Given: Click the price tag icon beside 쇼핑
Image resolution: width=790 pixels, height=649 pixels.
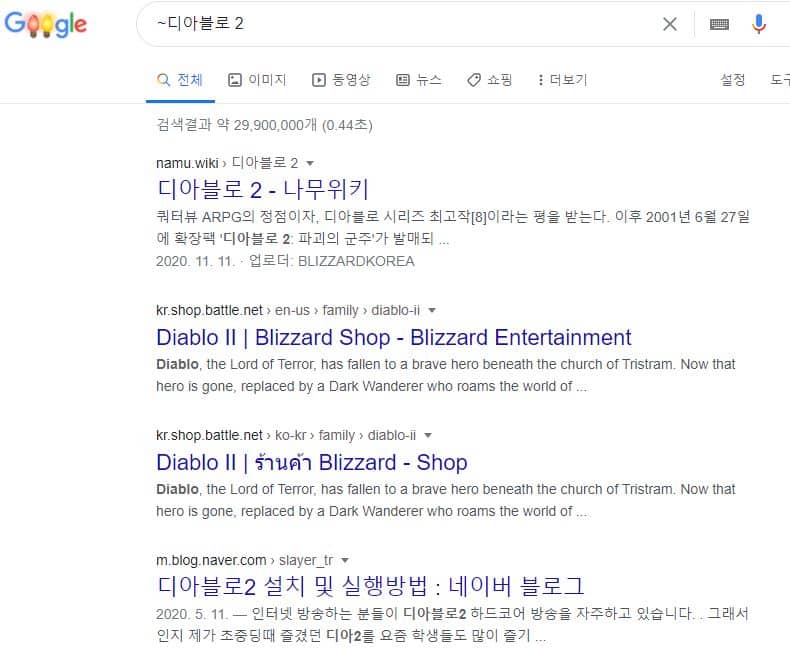Looking at the screenshot, I should pyautogui.click(x=474, y=80).
